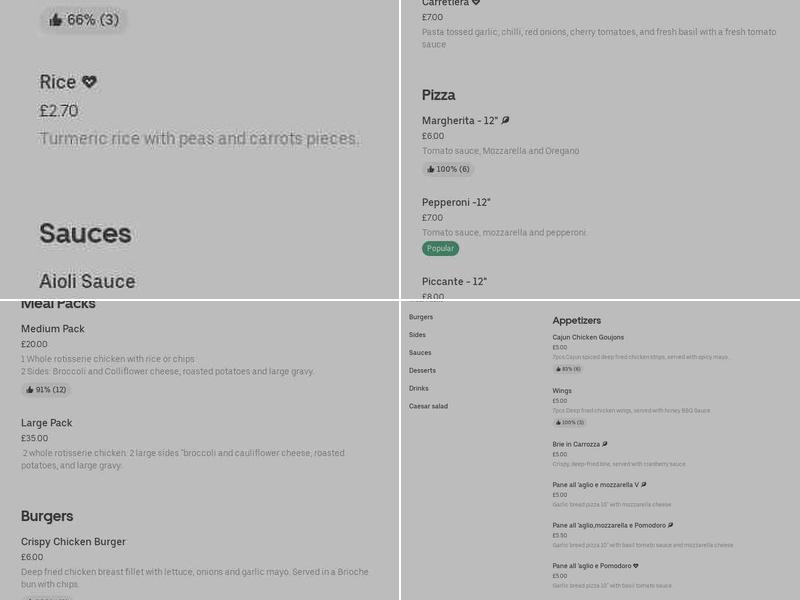Click the leaf icon beside Brie in Carrozza
This screenshot has width=800, height=600.
point(605,444)
